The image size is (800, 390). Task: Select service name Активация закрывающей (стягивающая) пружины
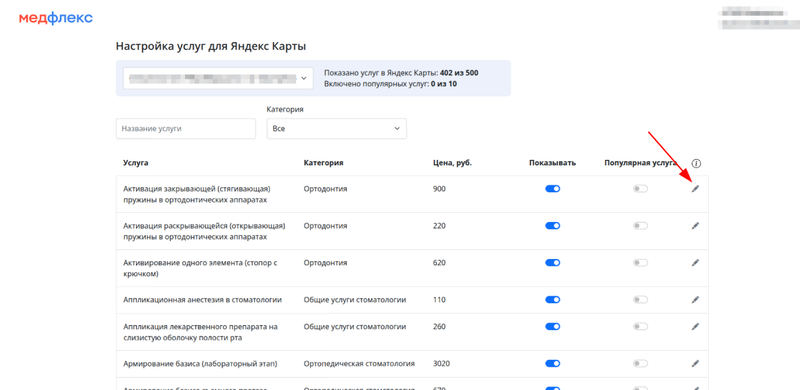[198, 194]
